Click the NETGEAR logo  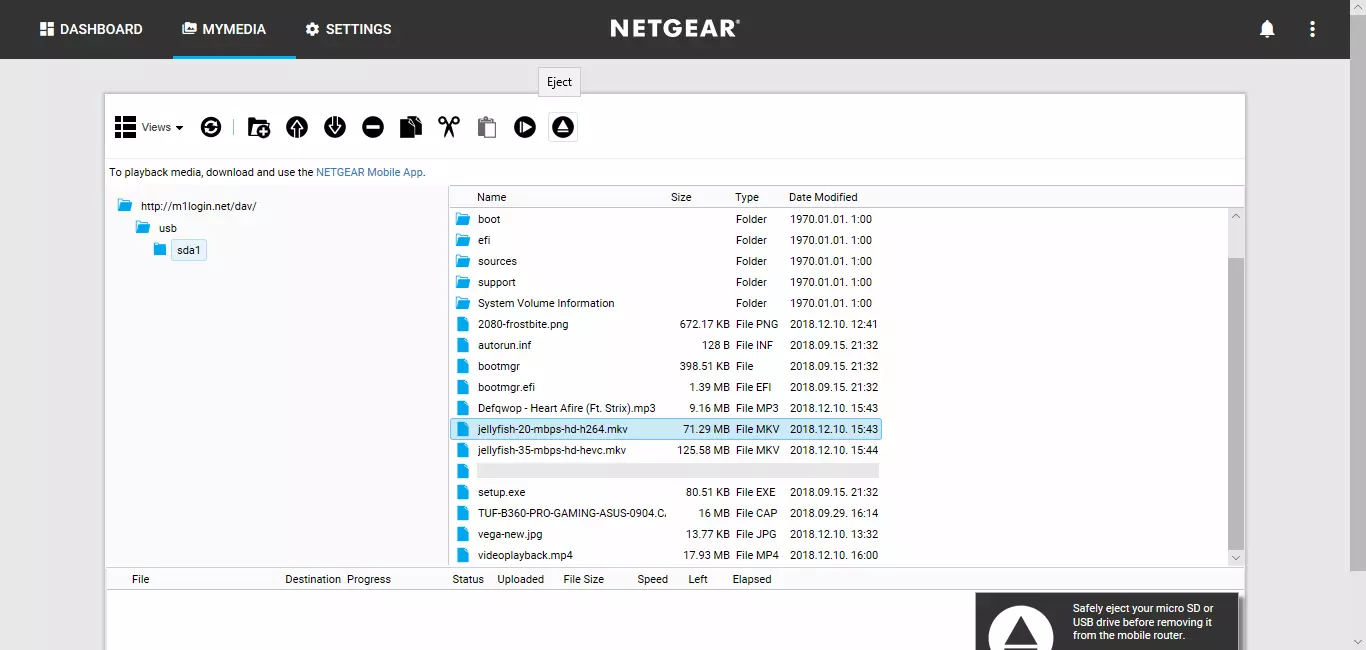click(675, 28)
